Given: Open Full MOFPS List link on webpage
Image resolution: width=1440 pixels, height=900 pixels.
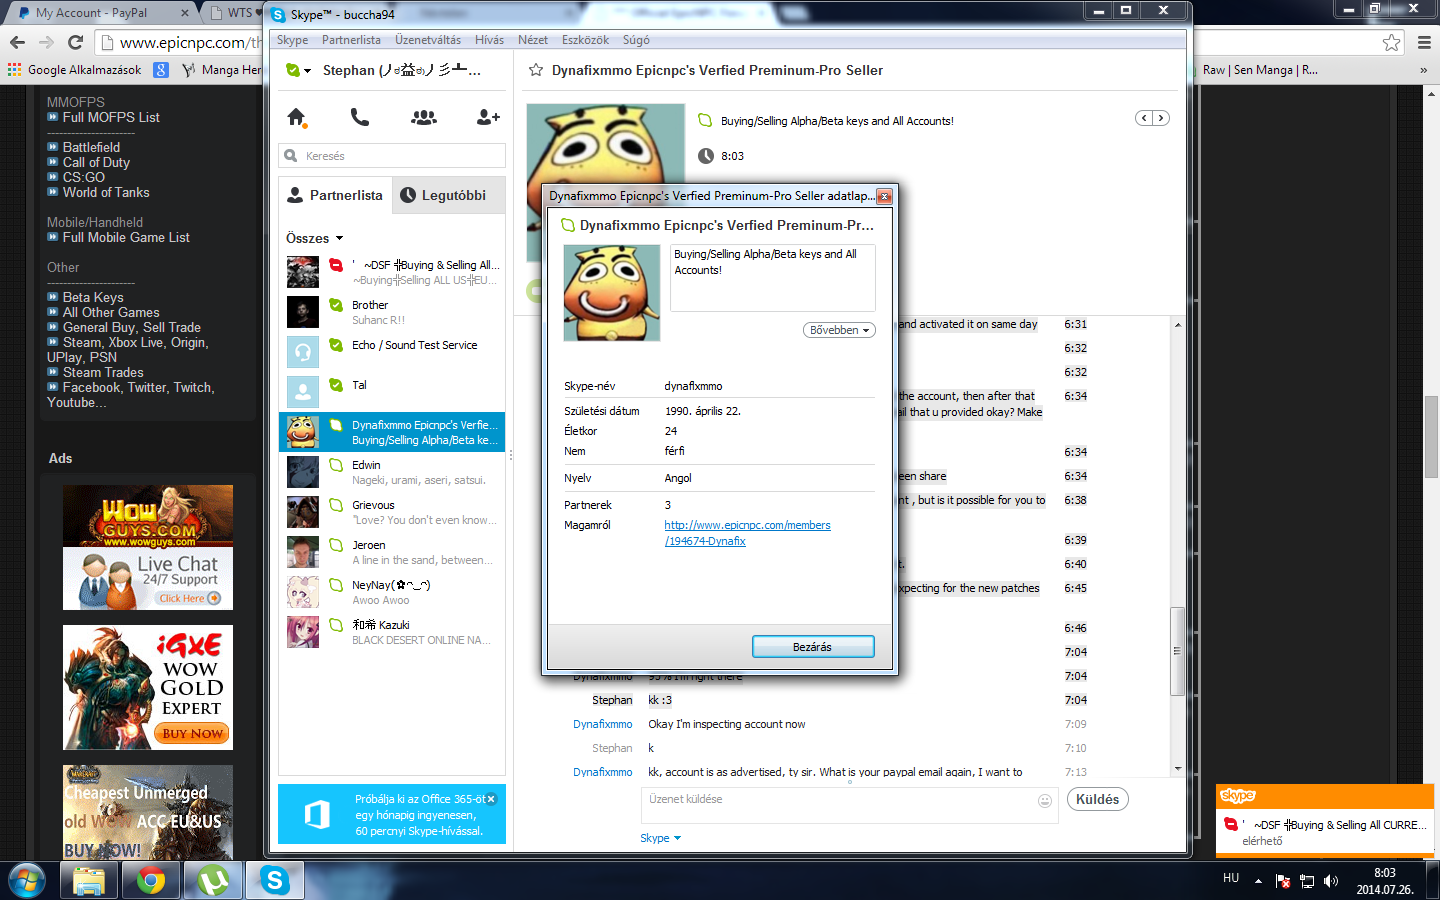Looking at the screenshot, I should coord(111,117).
